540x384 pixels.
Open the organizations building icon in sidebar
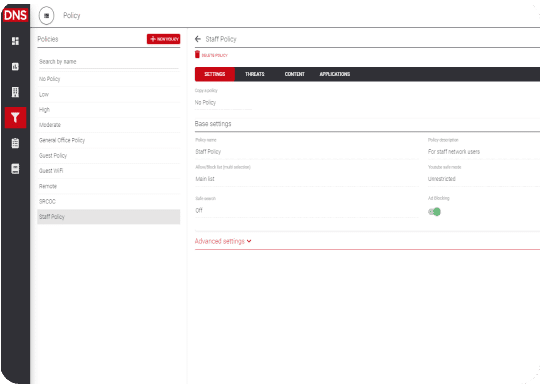tap(15, 92)
